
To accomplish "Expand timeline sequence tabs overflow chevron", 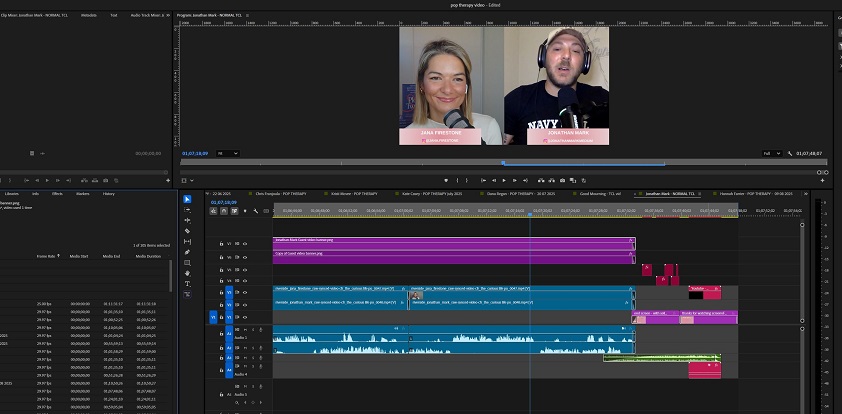I will (x=805, y=193).
